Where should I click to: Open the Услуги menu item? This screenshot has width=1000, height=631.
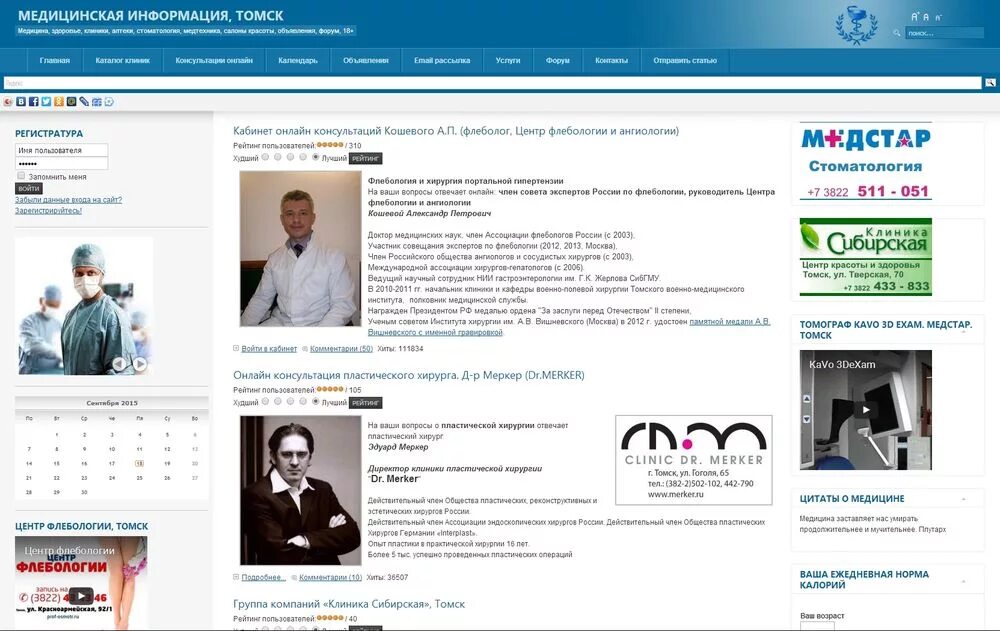[x=508, y=61]
